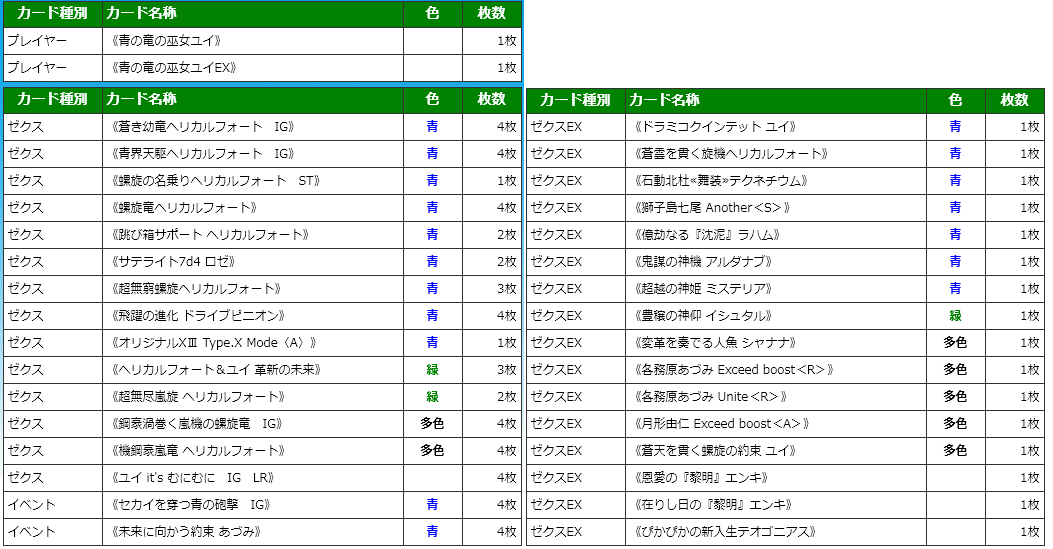Select 《ぴかぴかの新入生テオゴニアス》 card name

tap(726, 532)
